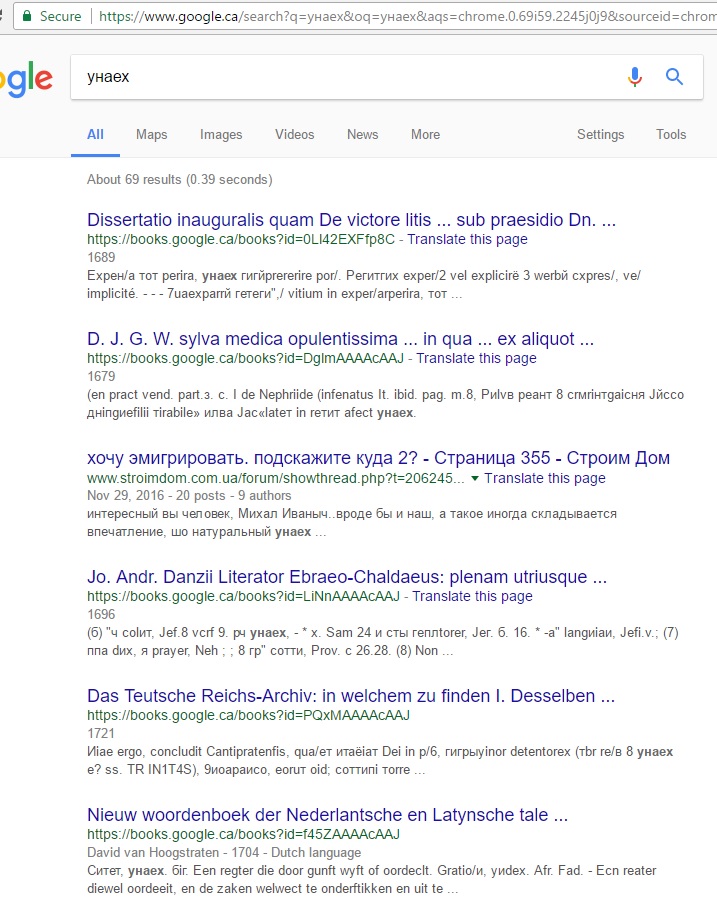
Task: Open search Settings menu
Action: click(601, 134)
